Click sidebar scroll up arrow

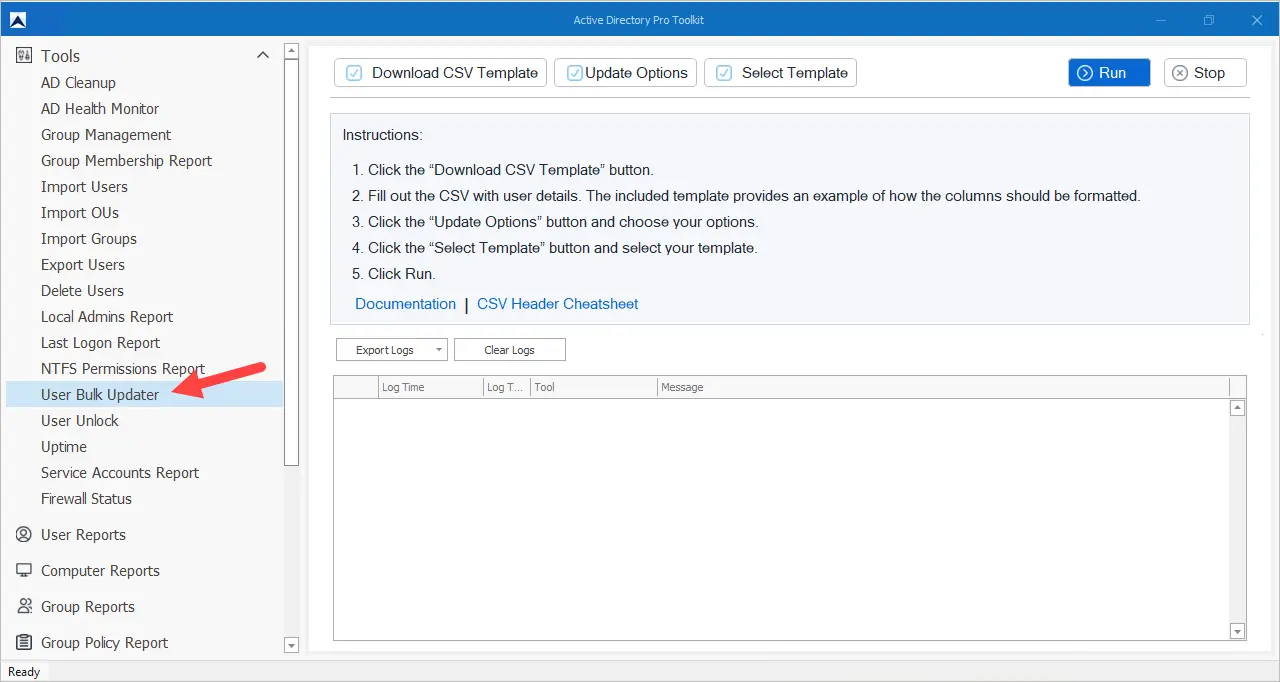292,51
